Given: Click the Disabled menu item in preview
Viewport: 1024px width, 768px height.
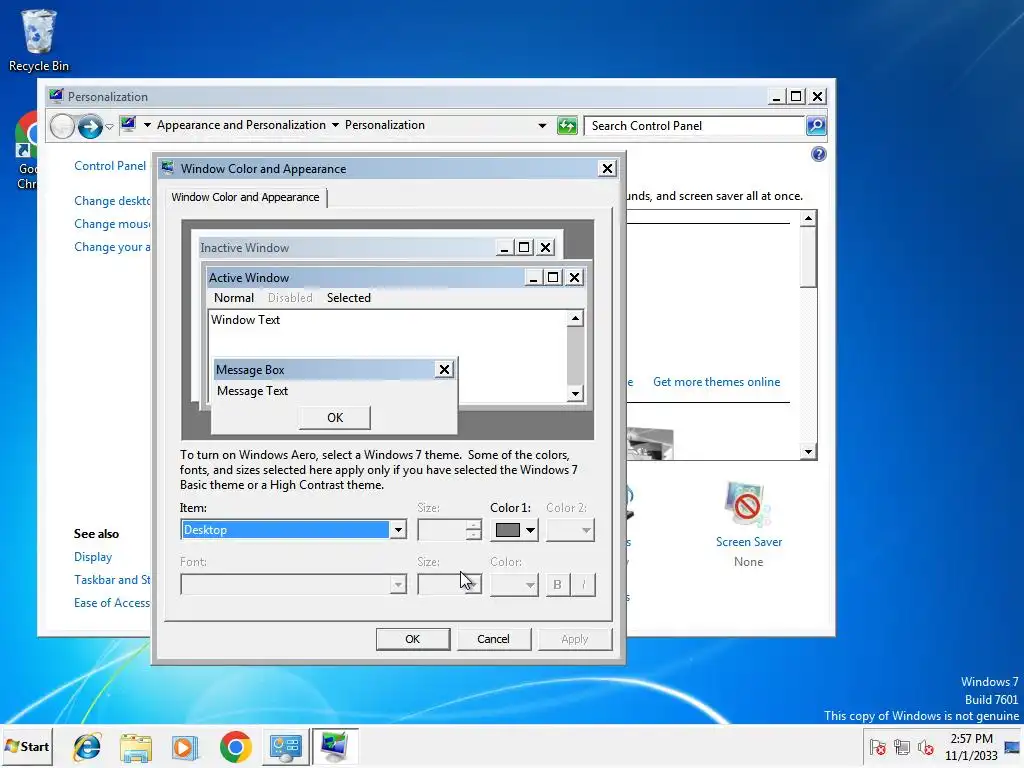Looking at the screenshot, I should click(290, 298).
